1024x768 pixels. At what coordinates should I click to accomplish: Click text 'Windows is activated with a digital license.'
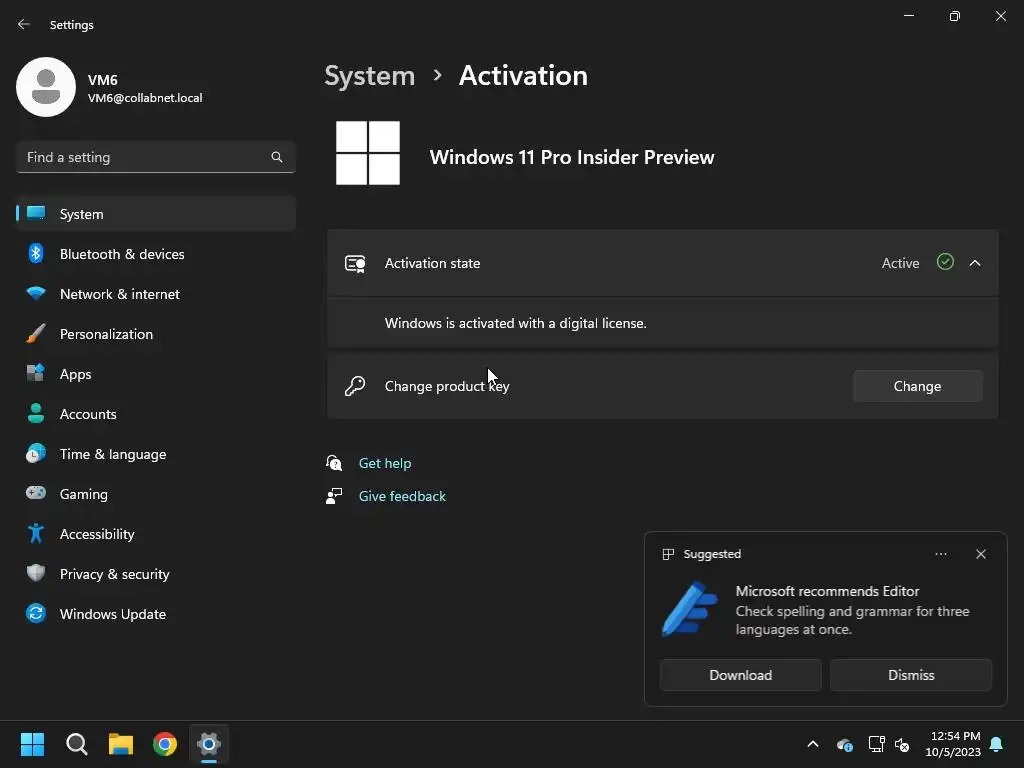(x=515, y=323)
